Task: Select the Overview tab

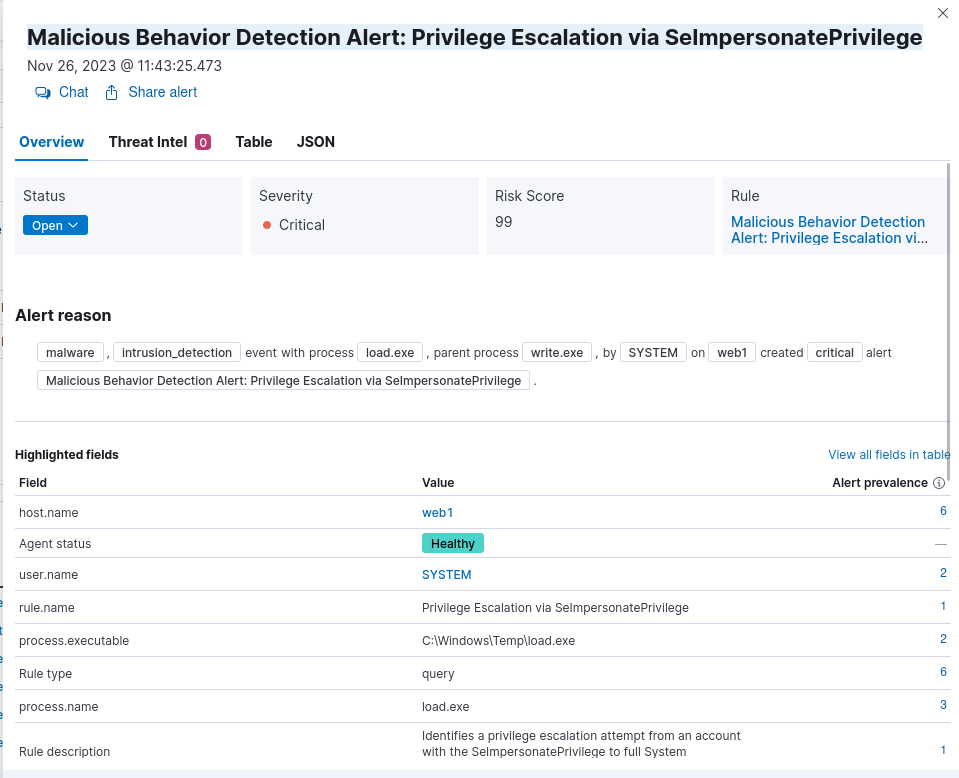Action: click(x=52, y=142)
